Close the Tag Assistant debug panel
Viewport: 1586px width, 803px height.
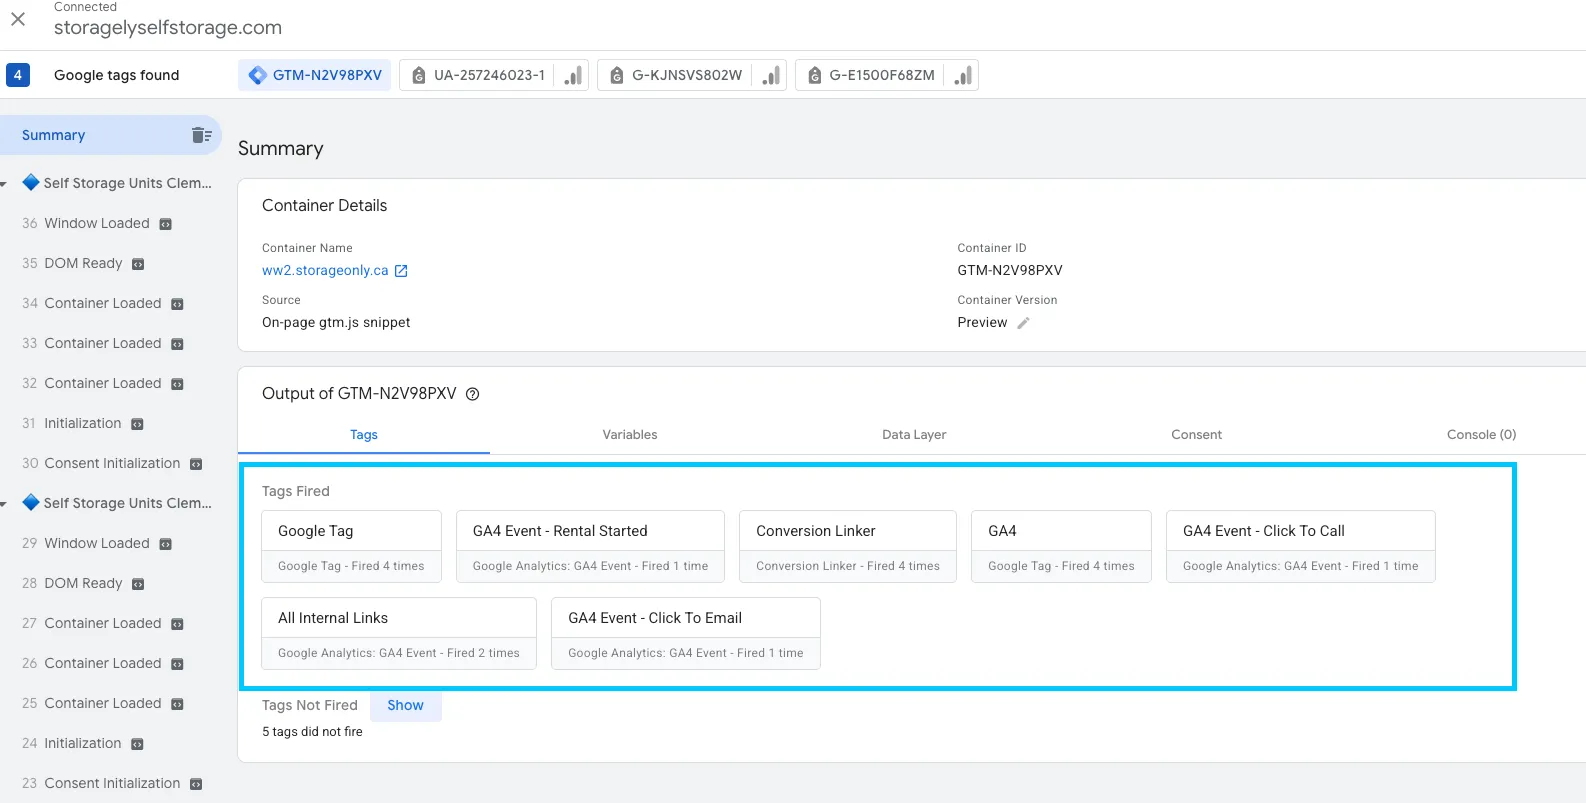coord(18,19)
